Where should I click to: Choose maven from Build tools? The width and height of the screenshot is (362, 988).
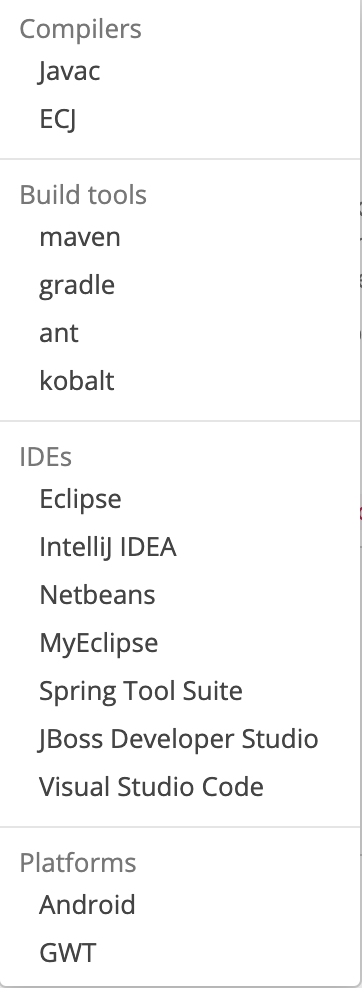pyautogui.click(x=79, y=237)
